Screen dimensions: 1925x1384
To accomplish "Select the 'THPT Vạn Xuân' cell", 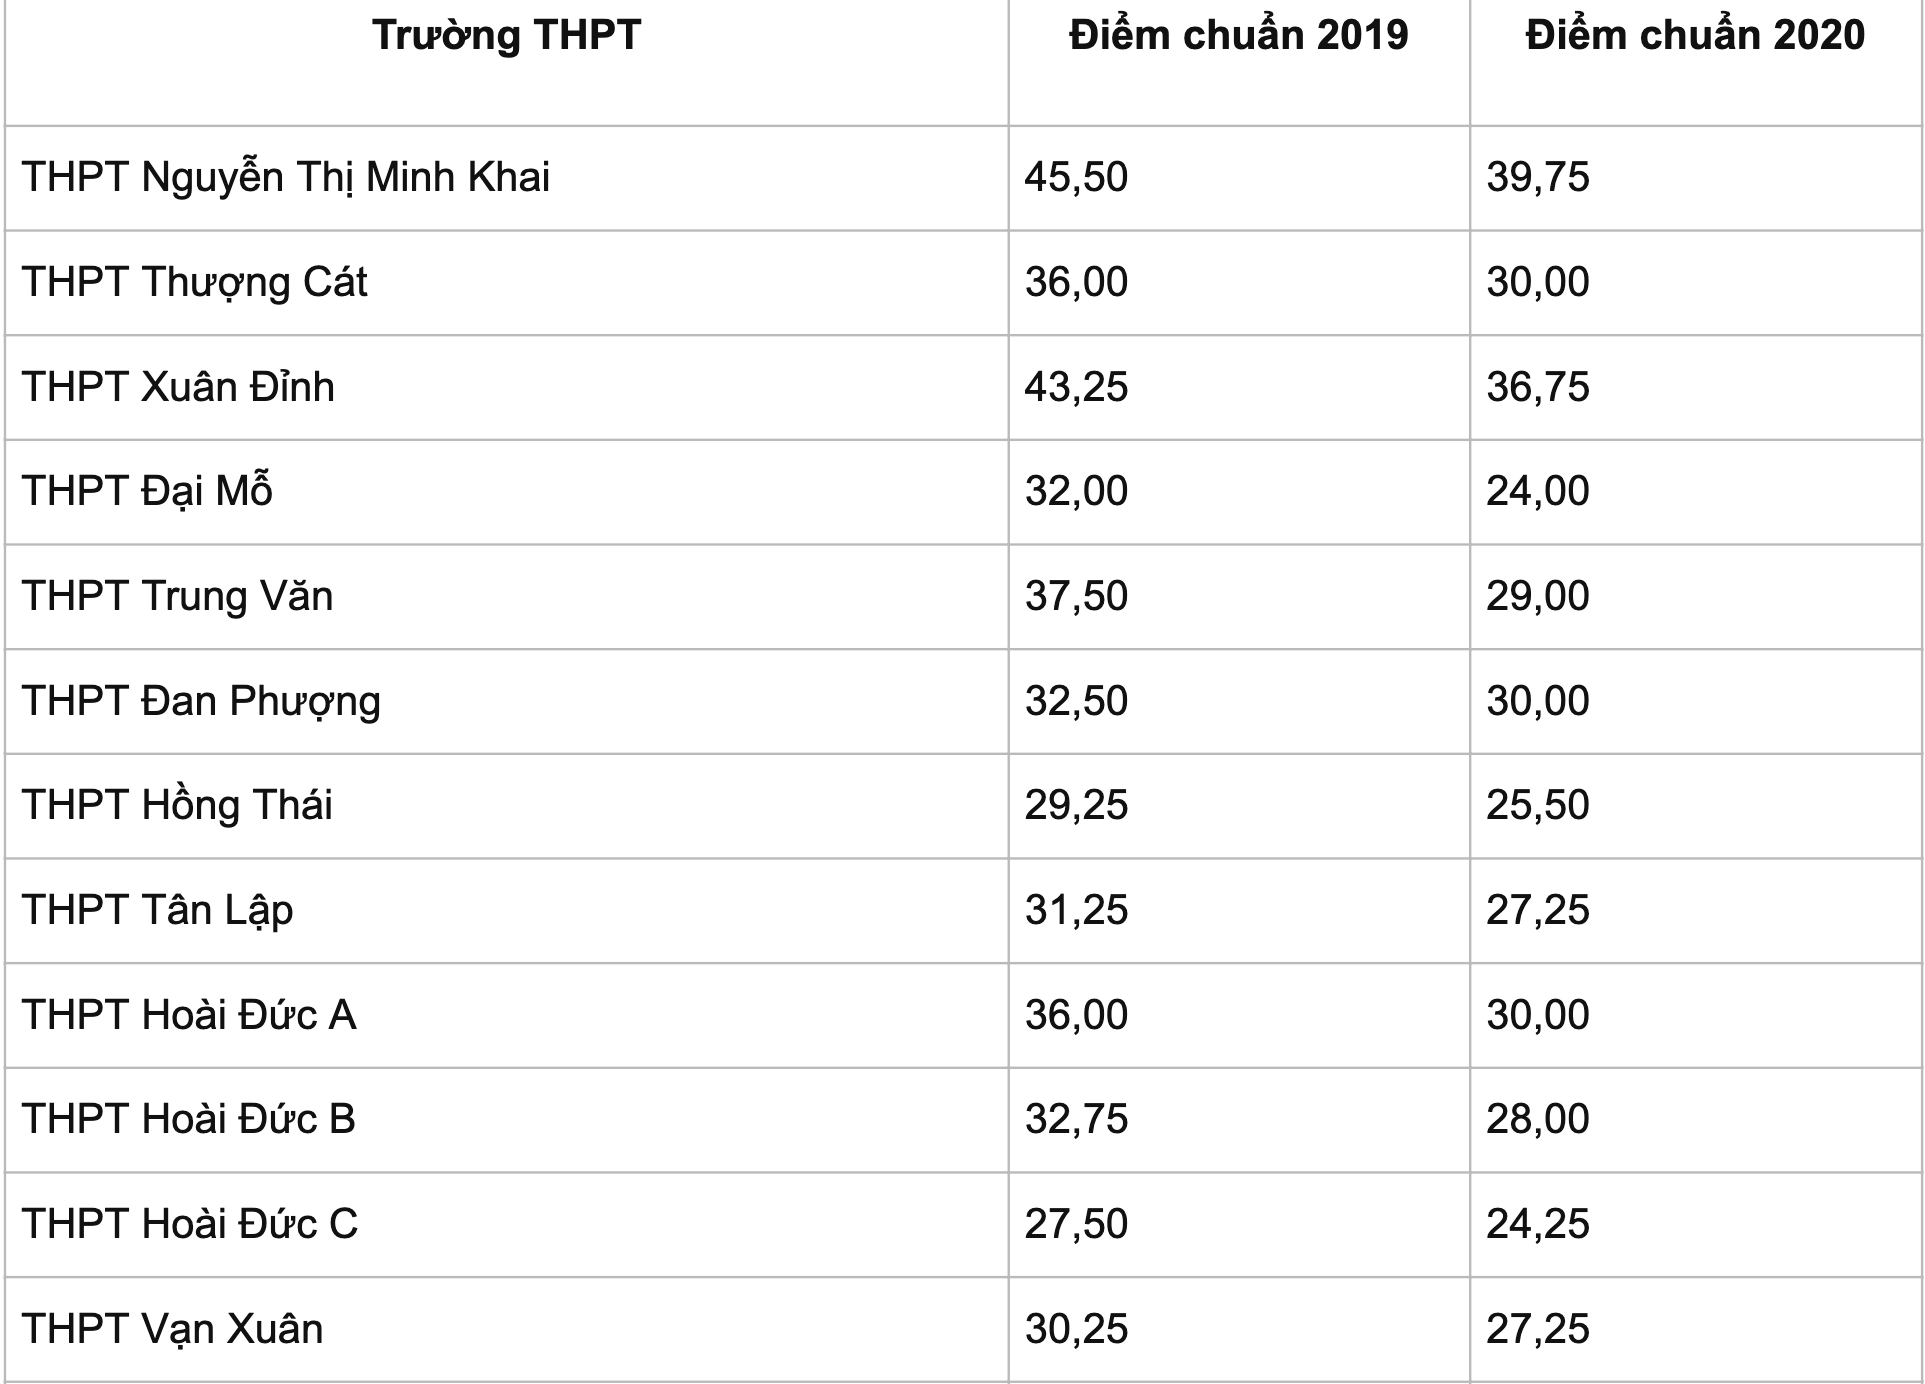I will click(x=172, y=1330).
